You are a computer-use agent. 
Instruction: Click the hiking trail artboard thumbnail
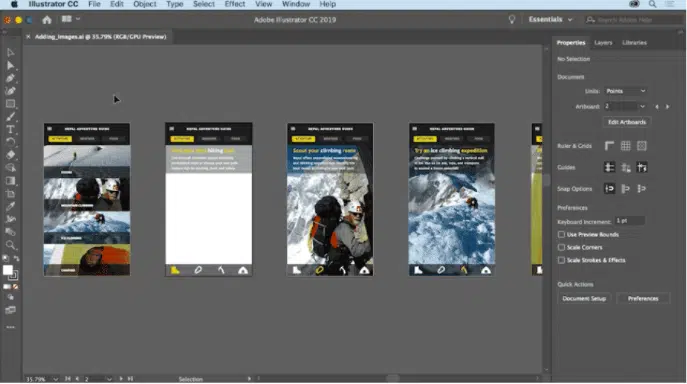click(209, 199)
